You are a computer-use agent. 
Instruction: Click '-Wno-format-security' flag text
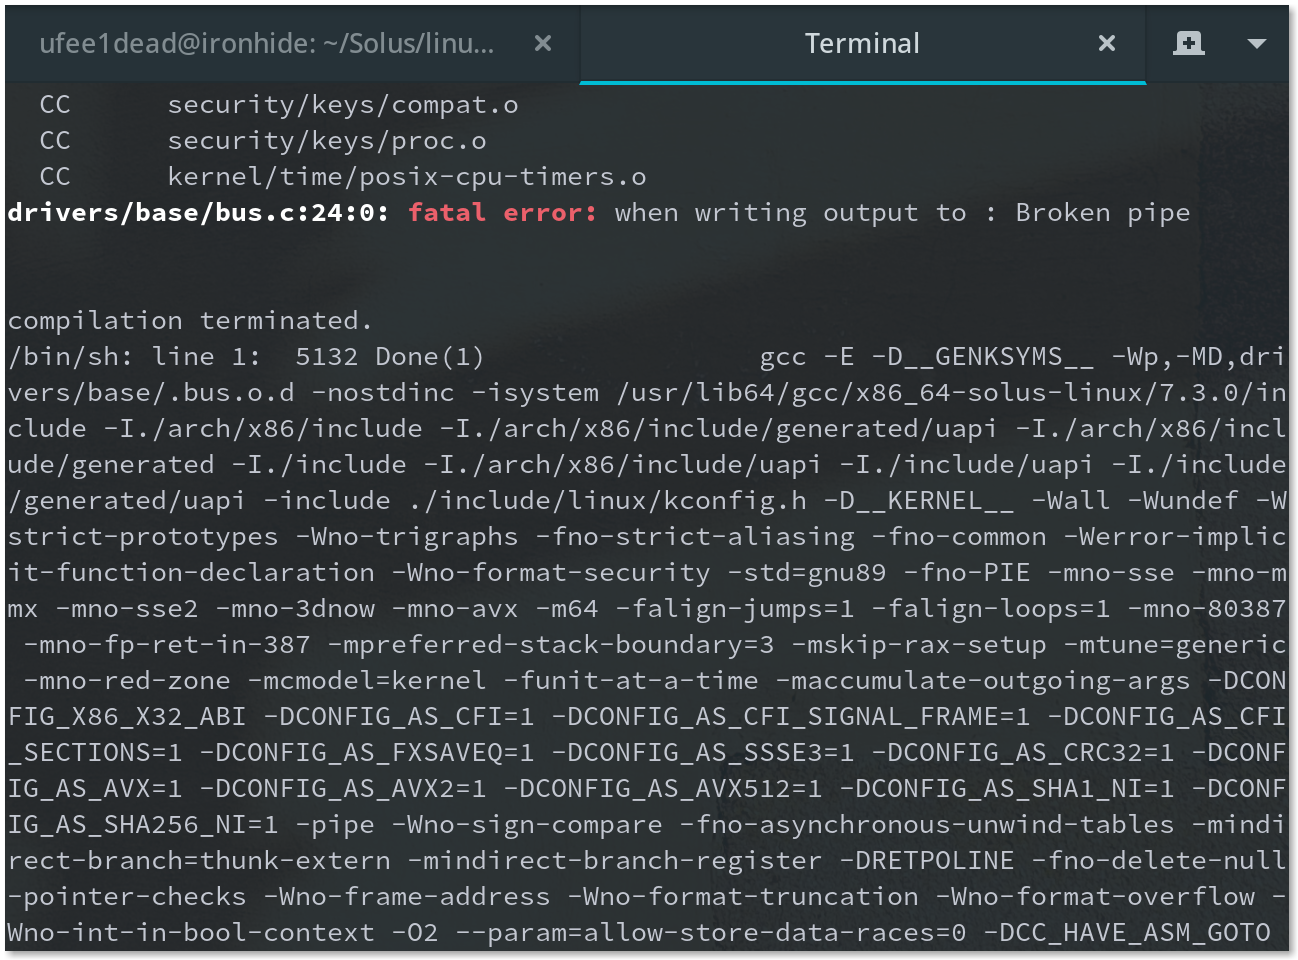coord(551,573)
